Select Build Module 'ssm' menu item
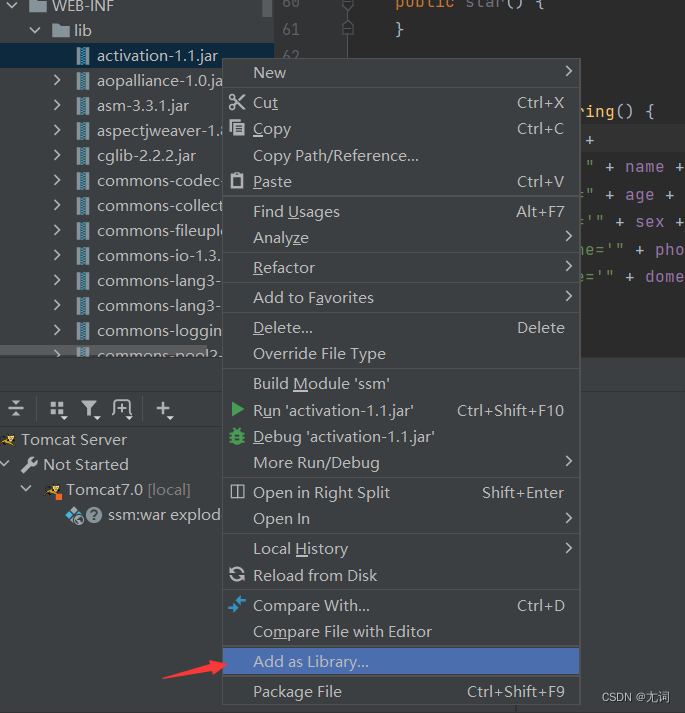The width and height of the screenshot is (685, 713). click(401, 383)
